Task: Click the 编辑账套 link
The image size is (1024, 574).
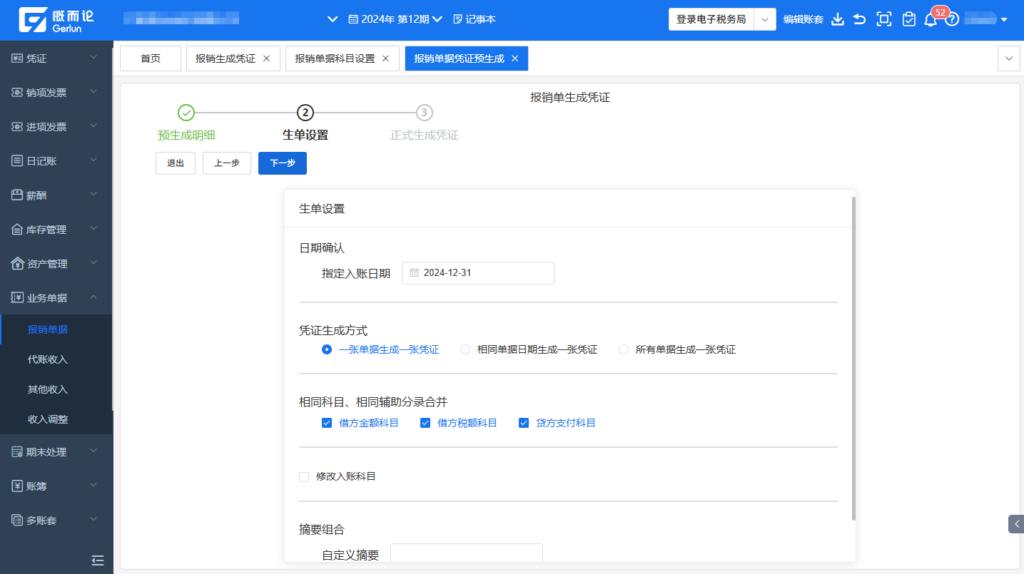Action: 803,19
